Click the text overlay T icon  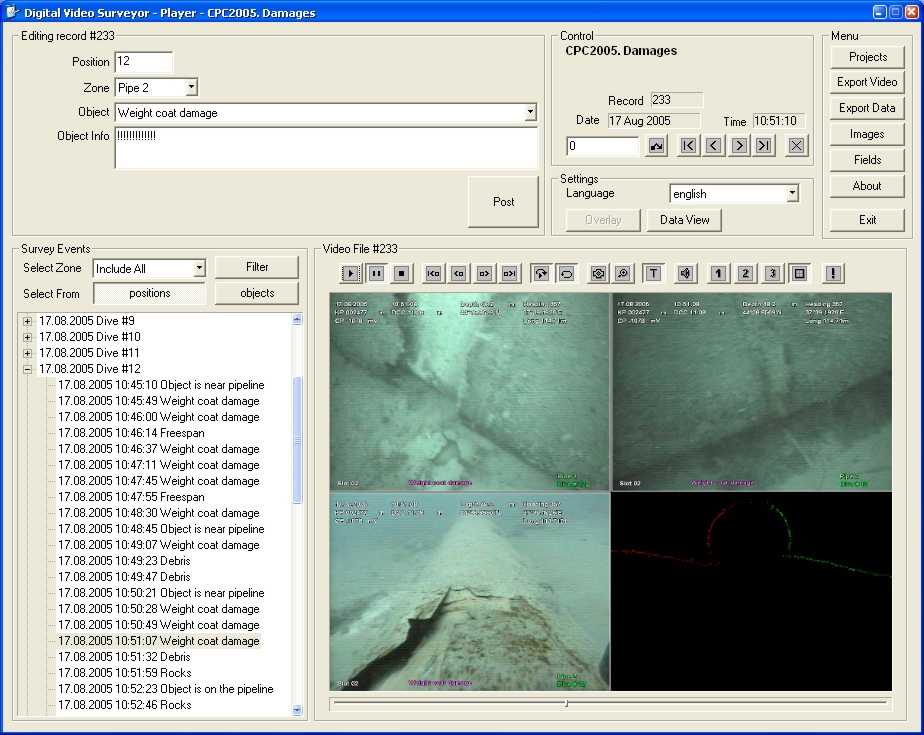[652, 273]
